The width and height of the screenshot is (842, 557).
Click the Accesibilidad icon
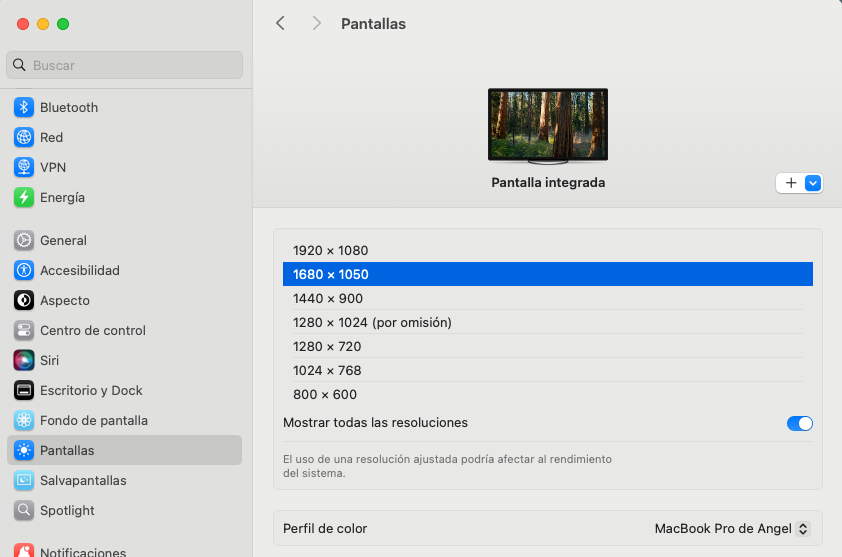[24, 270]
